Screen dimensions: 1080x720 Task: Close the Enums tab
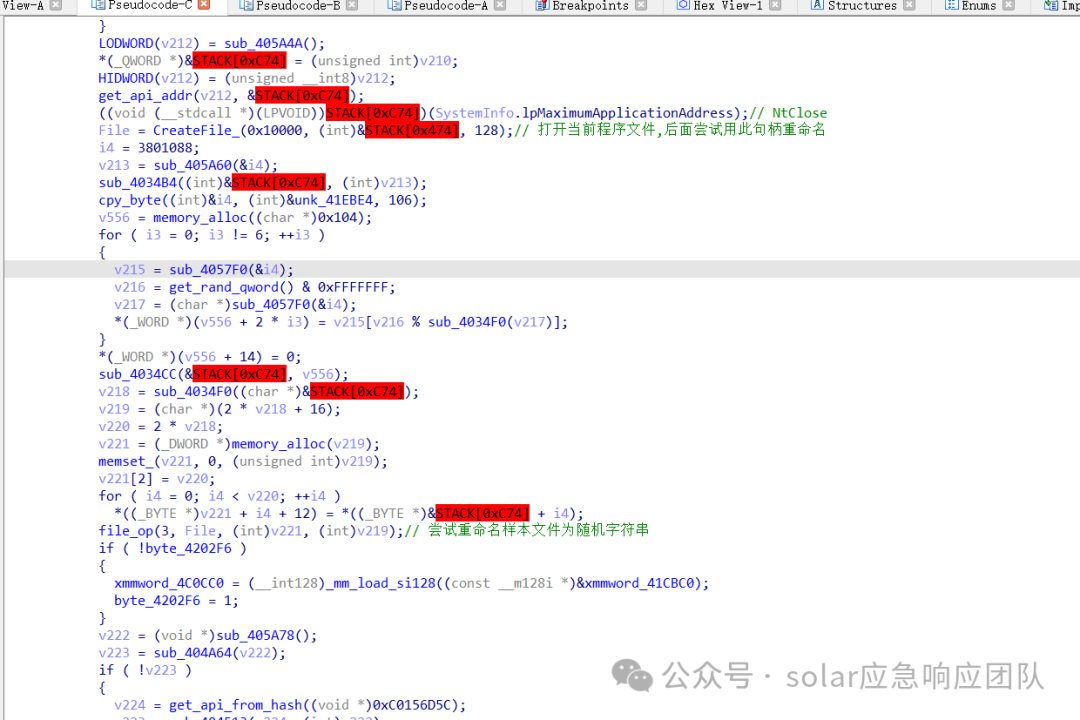click(x=1008, y=5)
